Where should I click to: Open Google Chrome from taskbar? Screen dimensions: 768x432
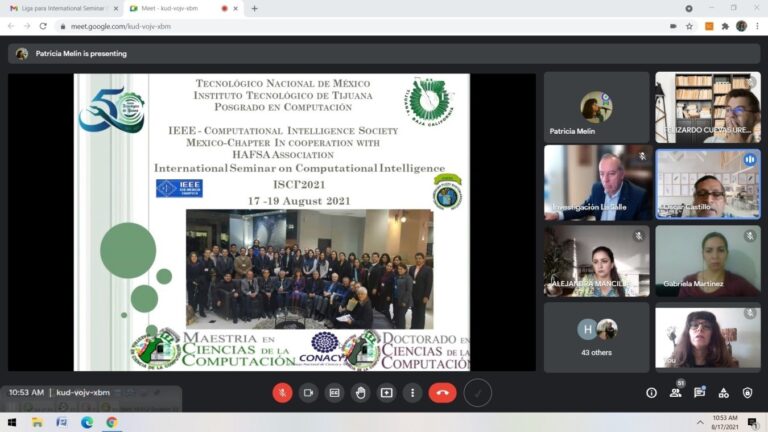pyautogui.click(x=112, y=422)
